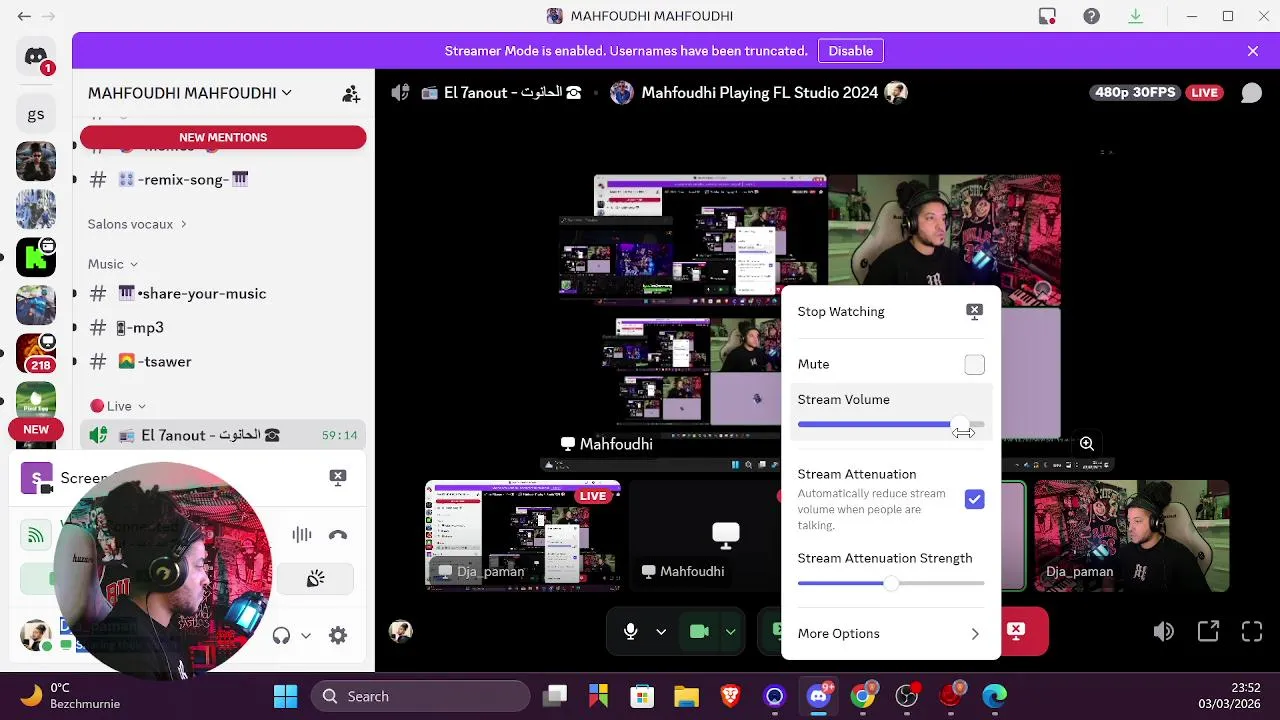Open camera options arrow in call bar
The height and width of the screenshot is (720, 1280).
pos(730,632)
